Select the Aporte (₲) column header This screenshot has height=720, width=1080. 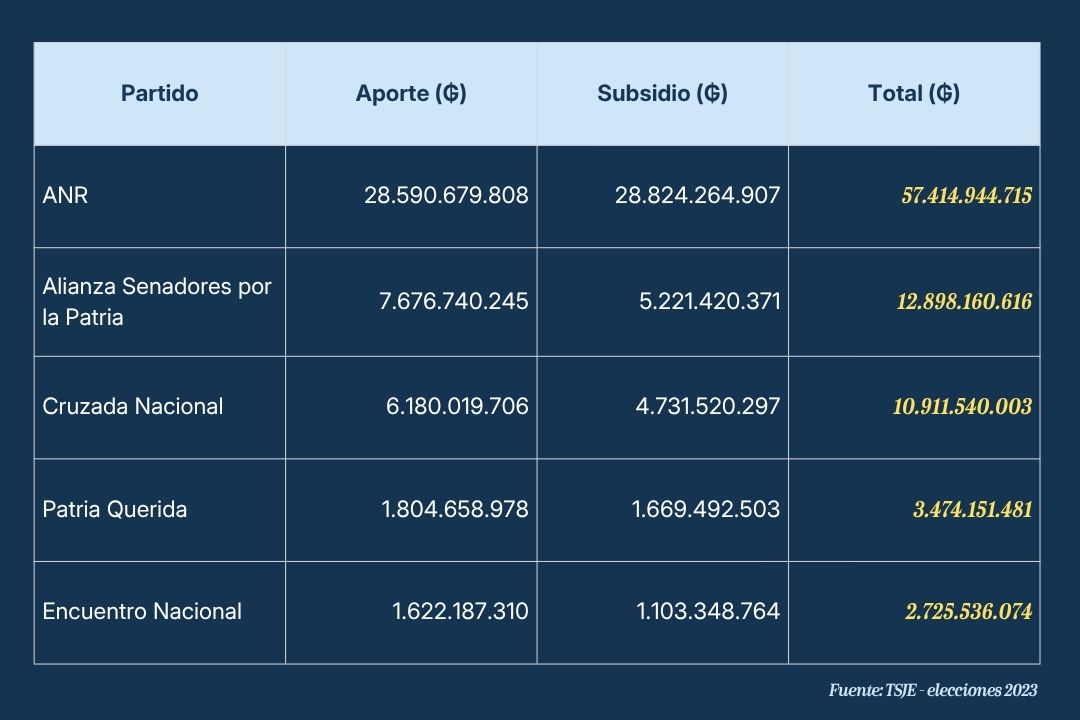coord(411,94)
